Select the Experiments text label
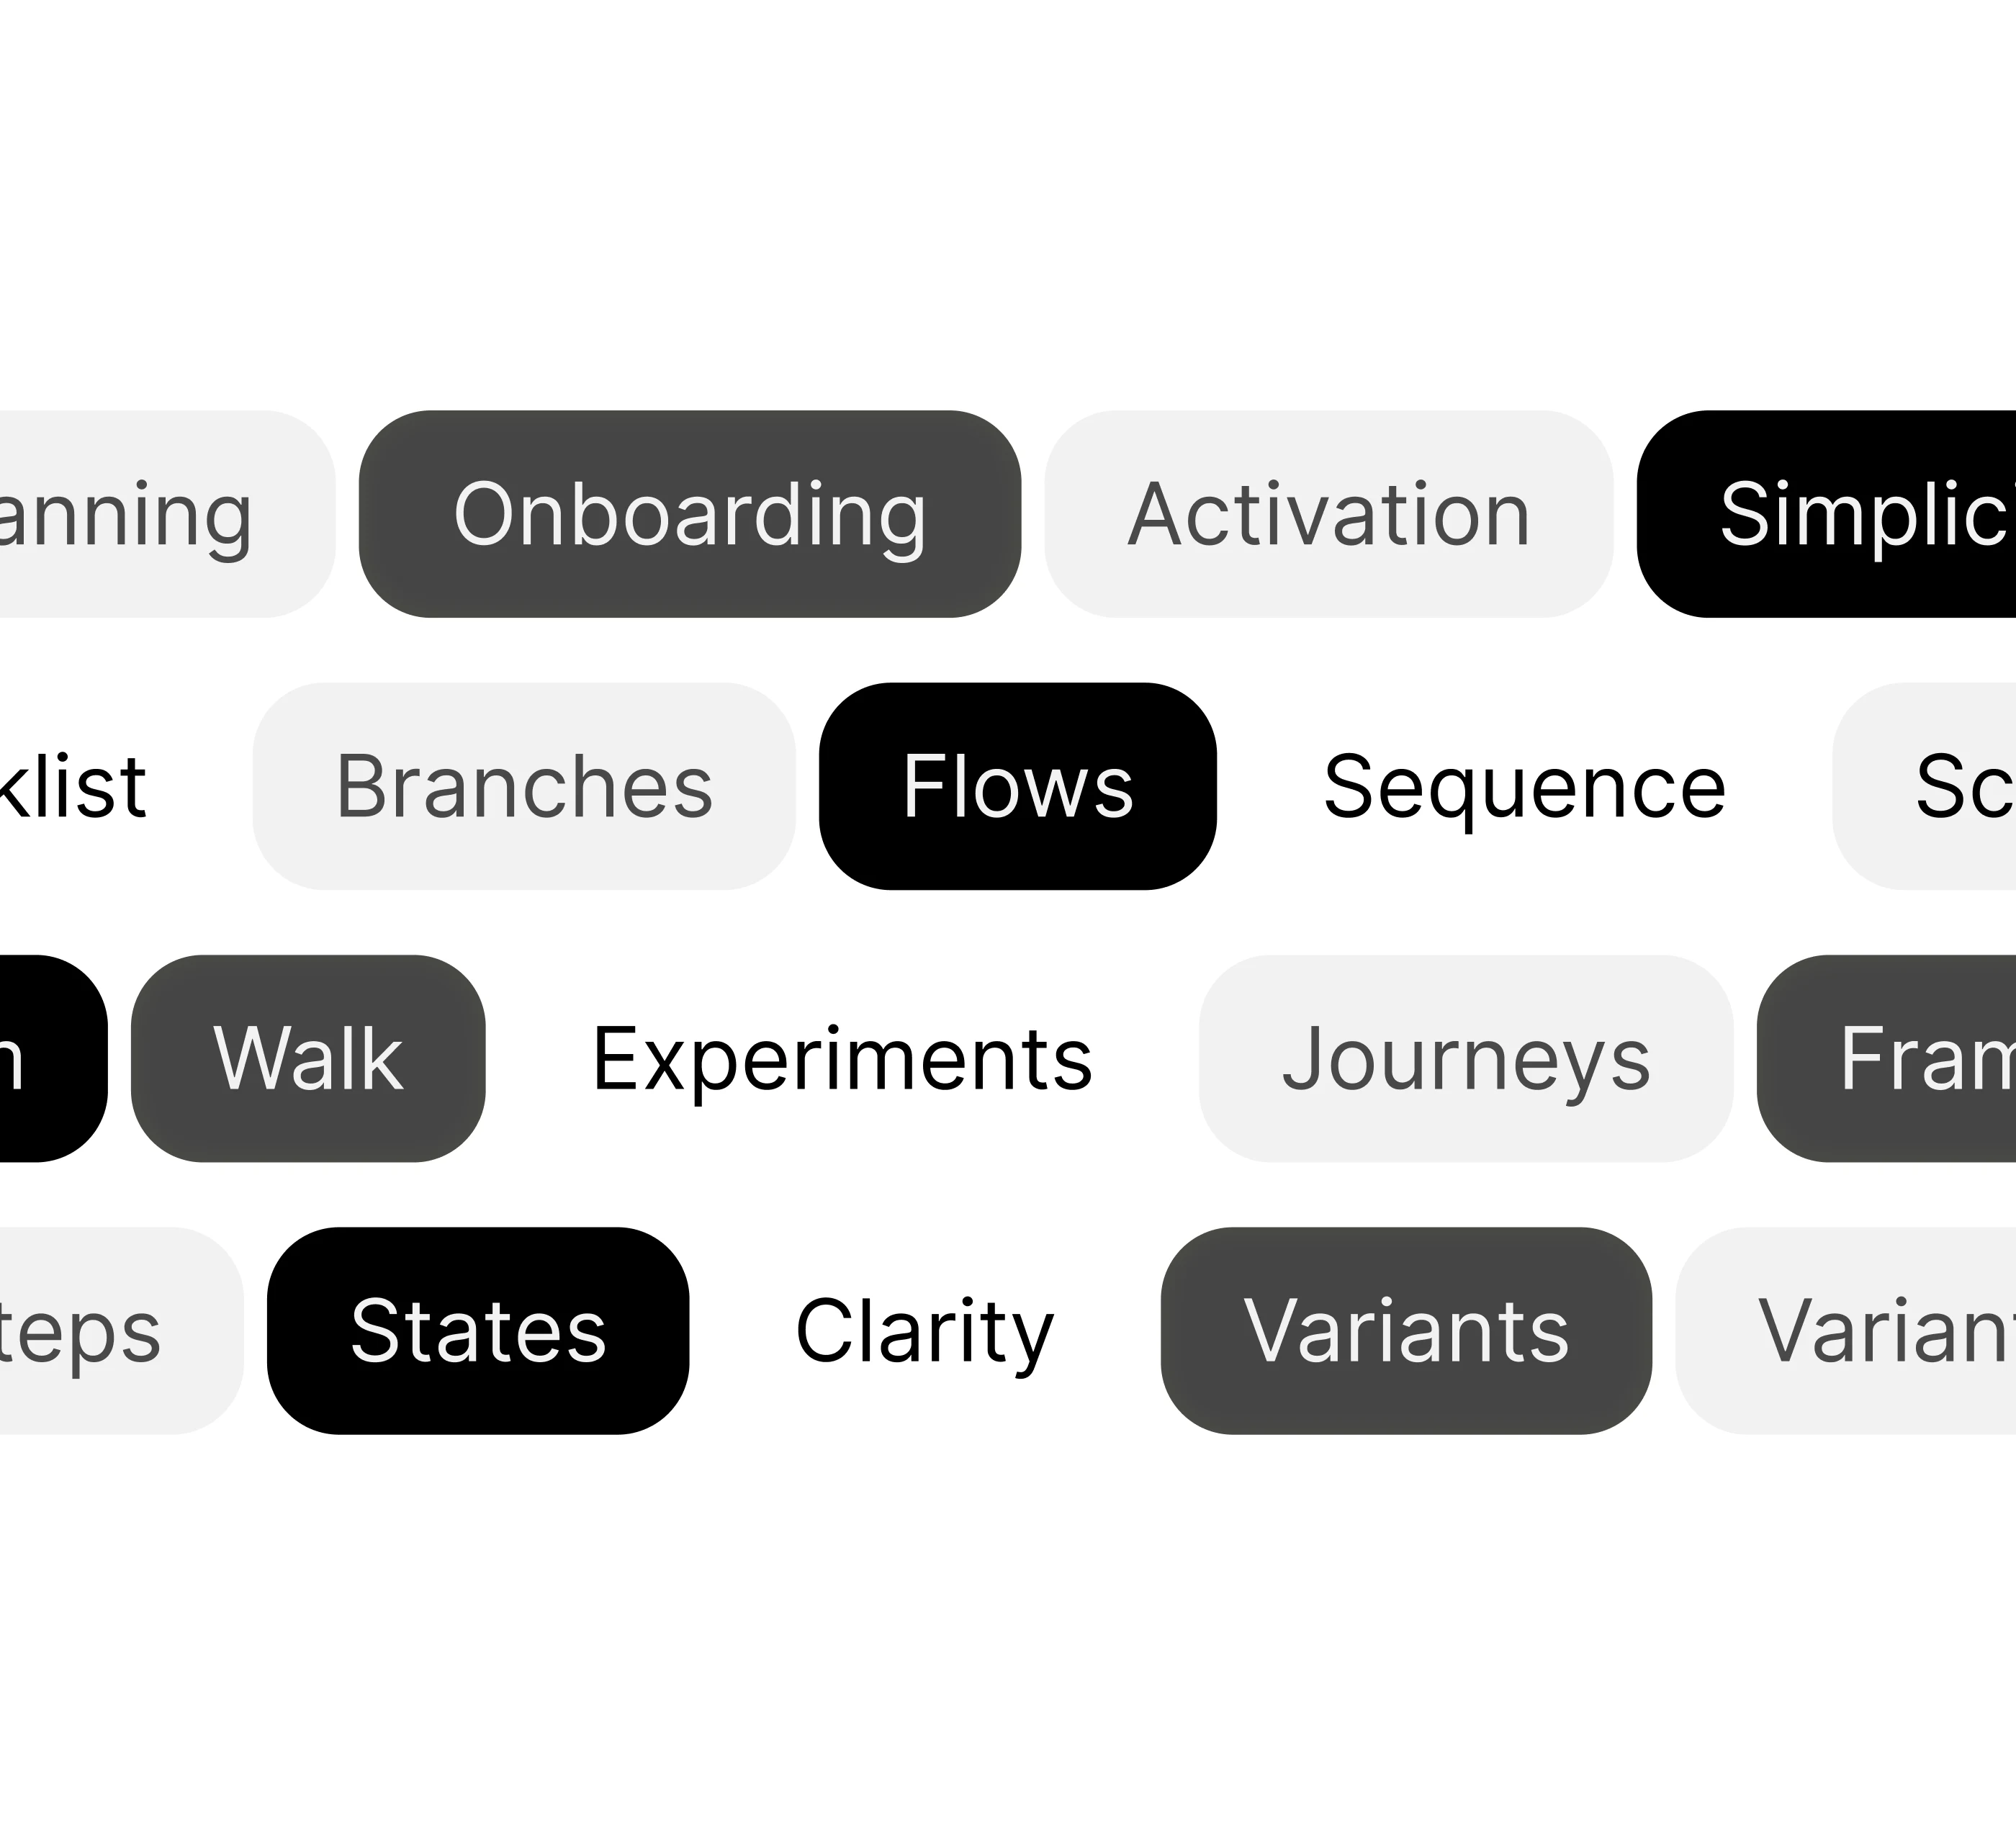The width and height of the screenshot is (2016, 1846). [842, 1058]
